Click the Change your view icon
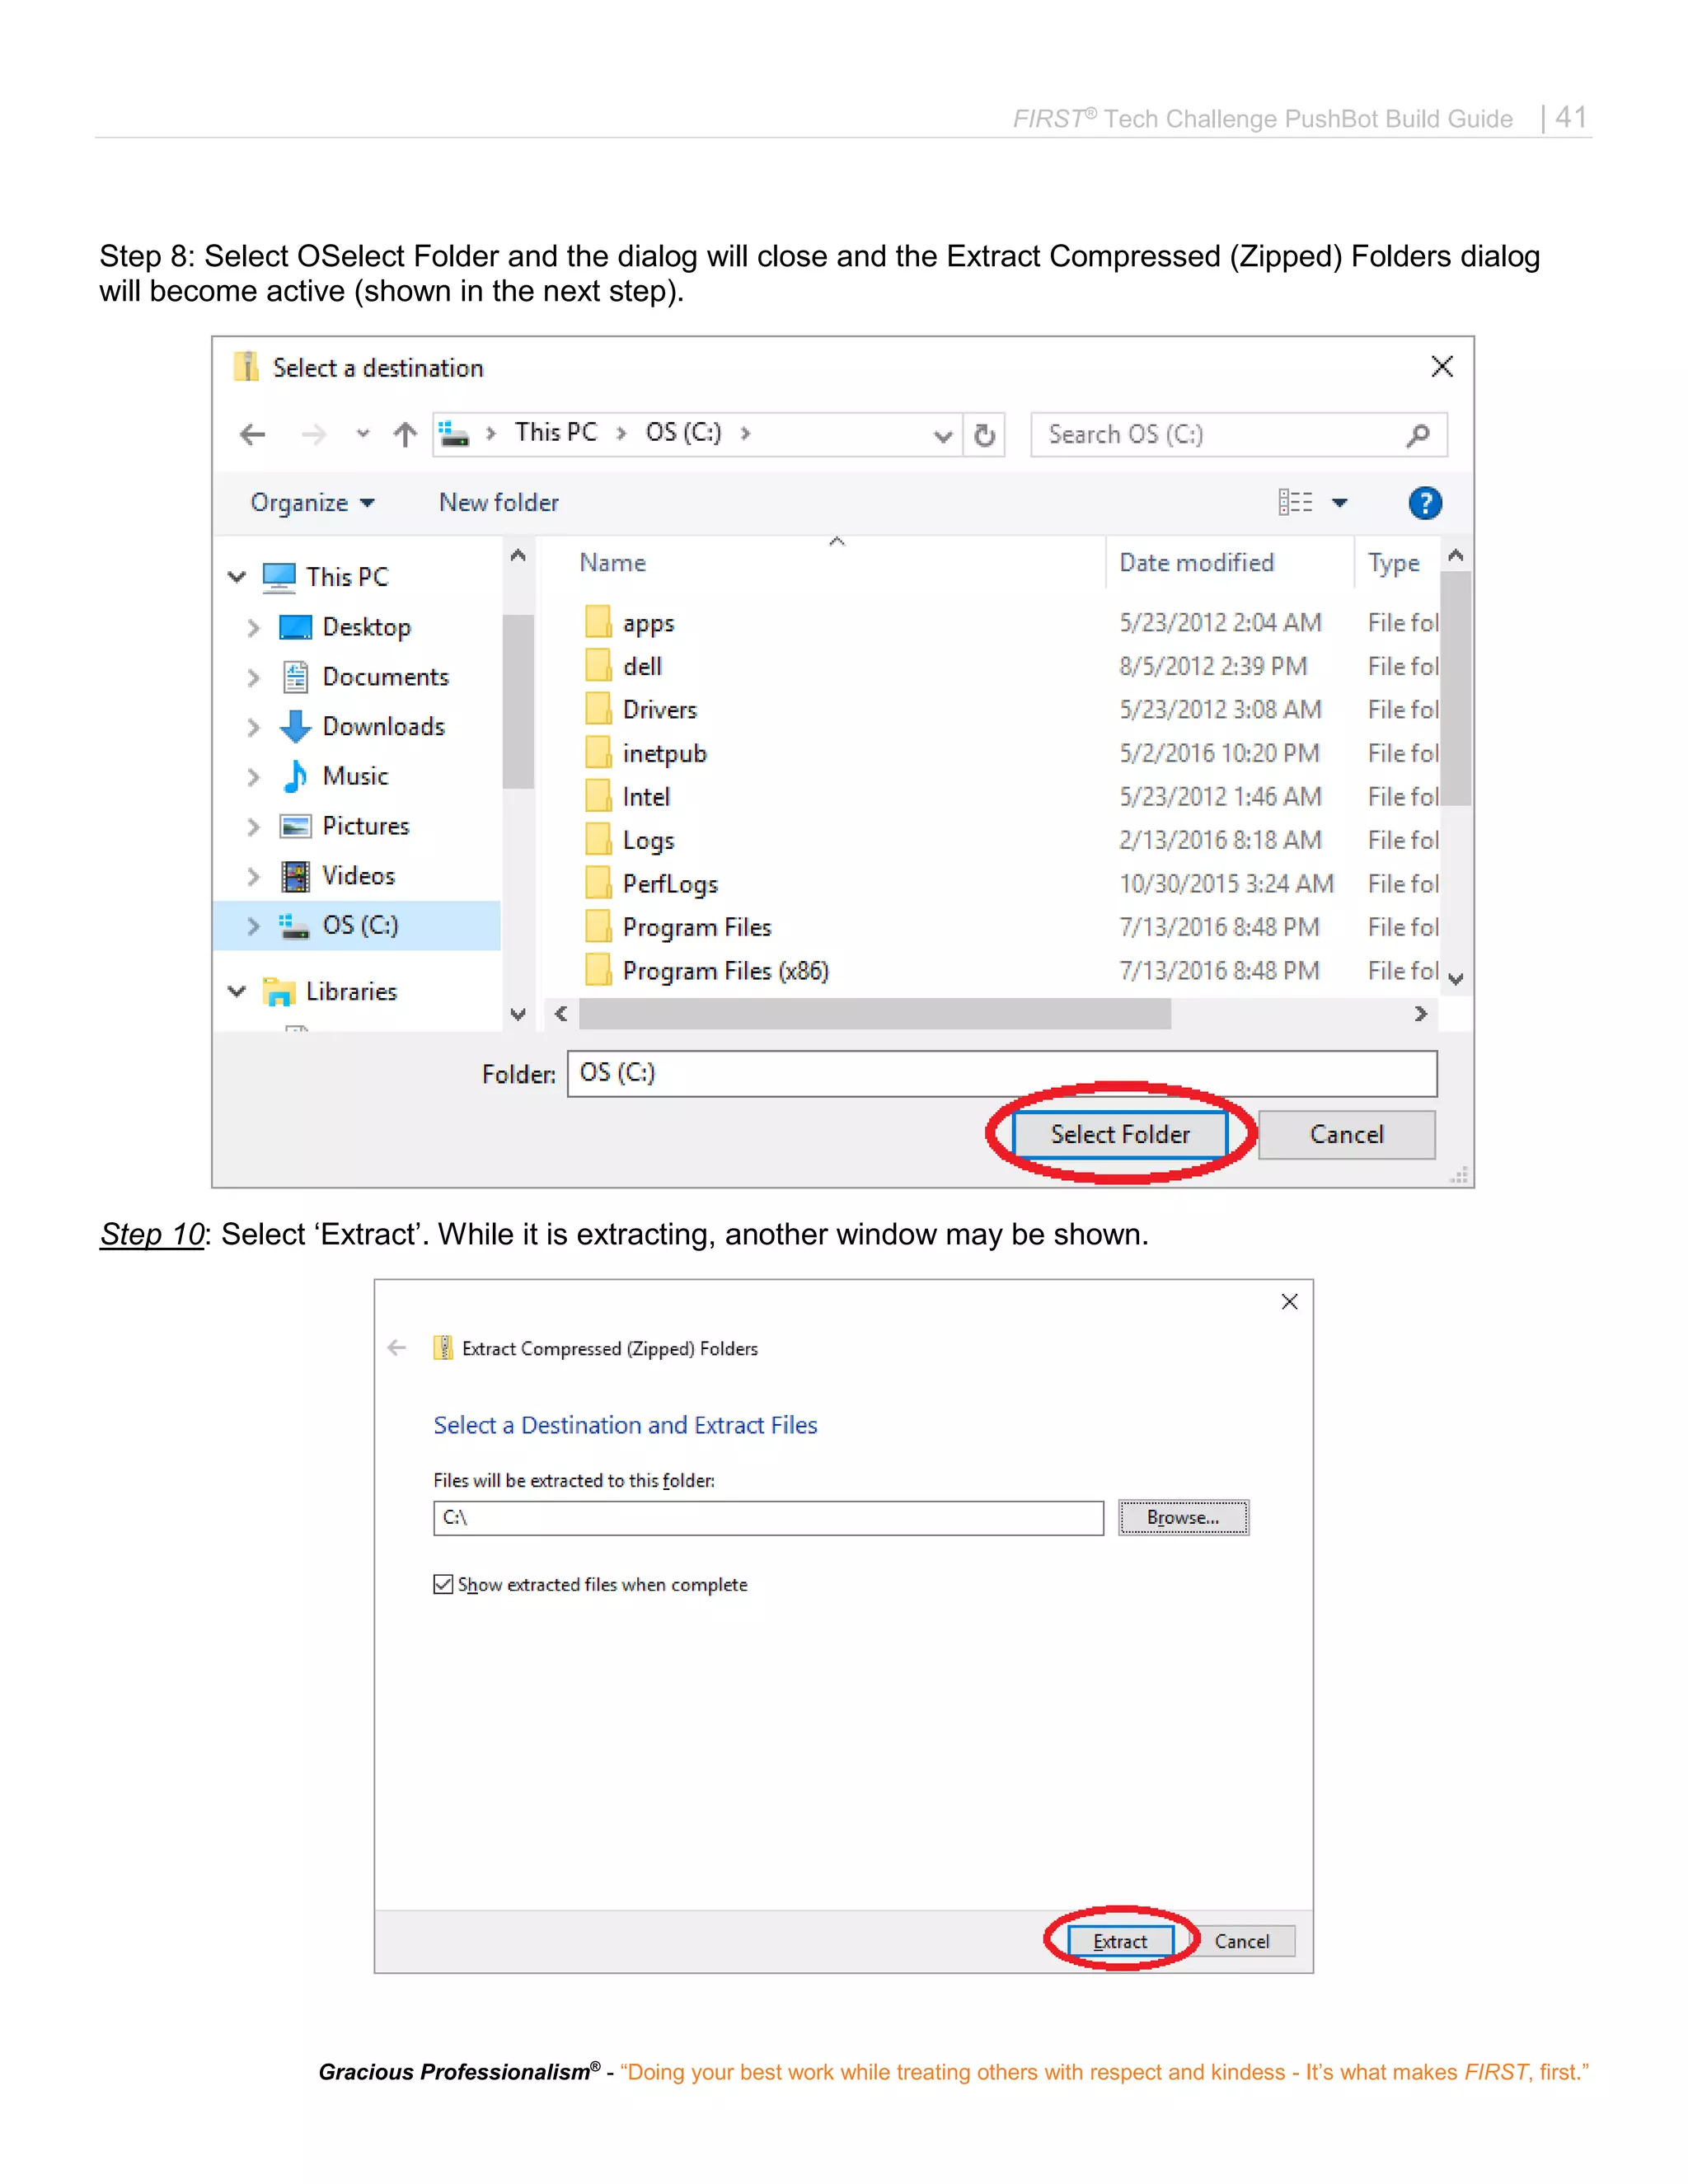Screen dimensions: 1688x2184 tap(1296, 503)
